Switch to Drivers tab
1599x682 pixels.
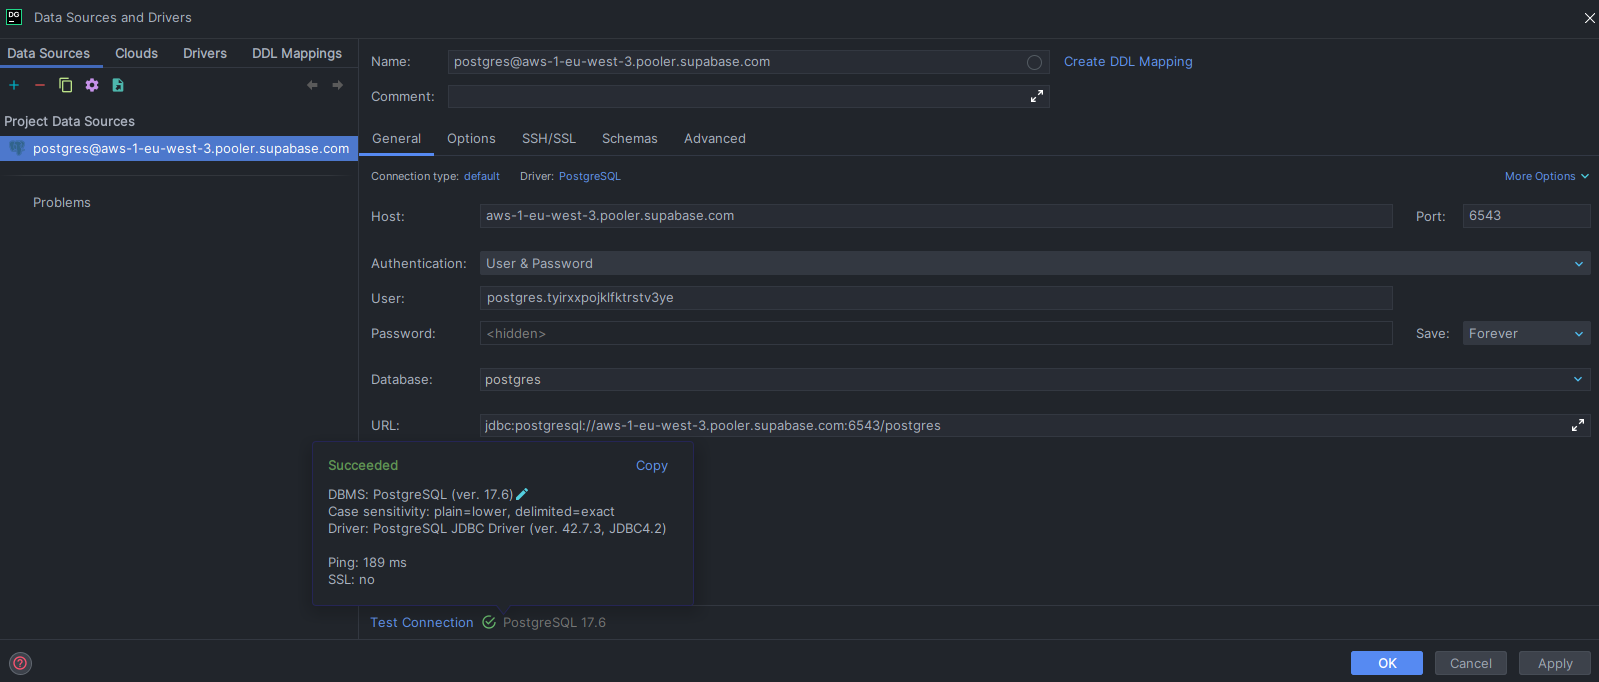click(x=205, y=53)
